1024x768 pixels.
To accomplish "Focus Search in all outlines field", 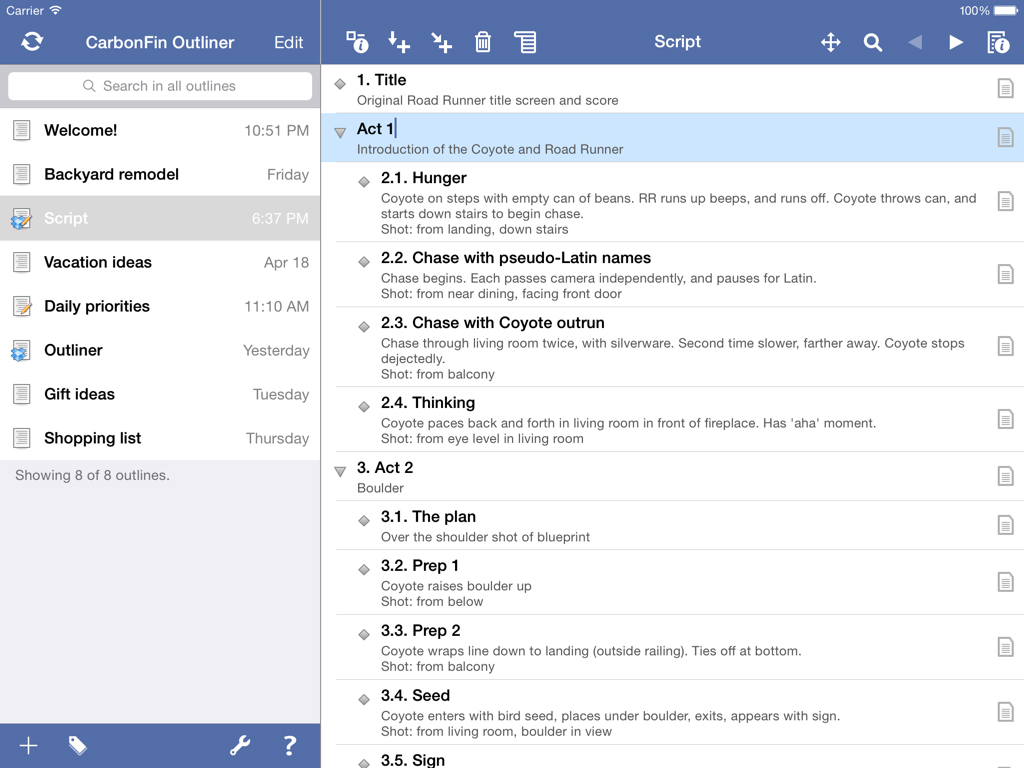I will tap(160, 86).
